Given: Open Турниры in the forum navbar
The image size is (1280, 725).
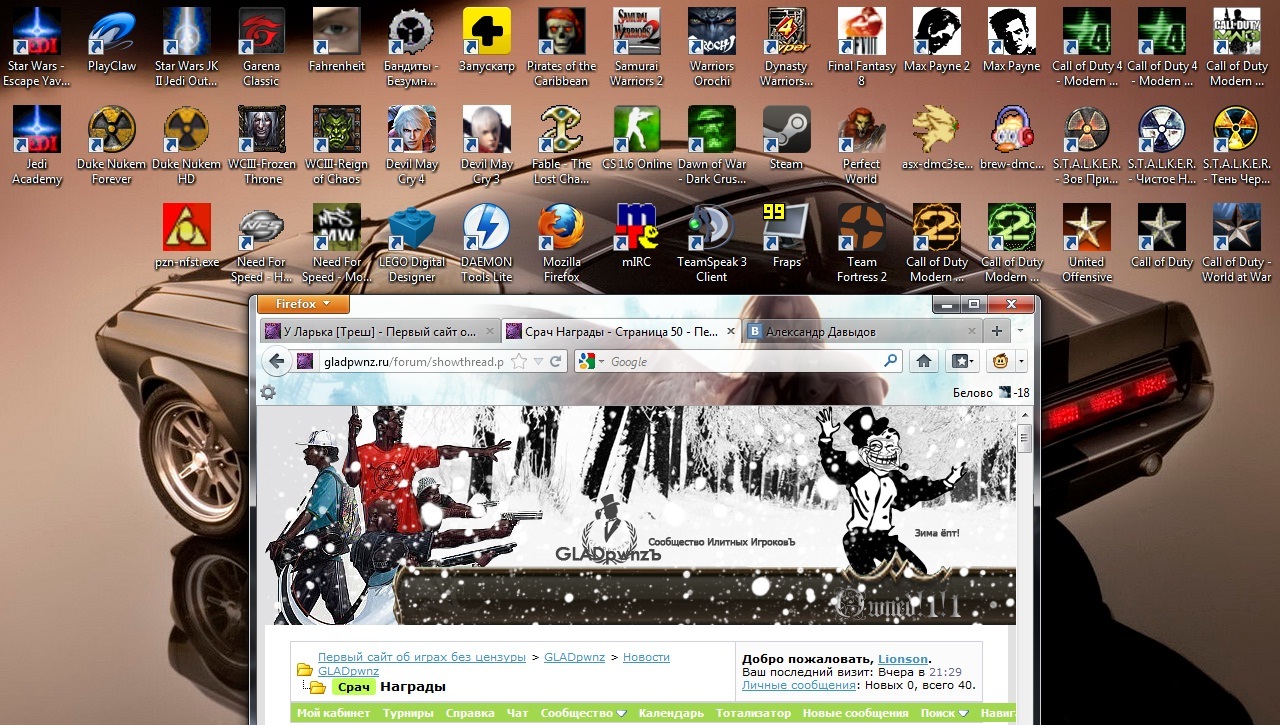Looking at the screenshot, I should coord(408,713).
